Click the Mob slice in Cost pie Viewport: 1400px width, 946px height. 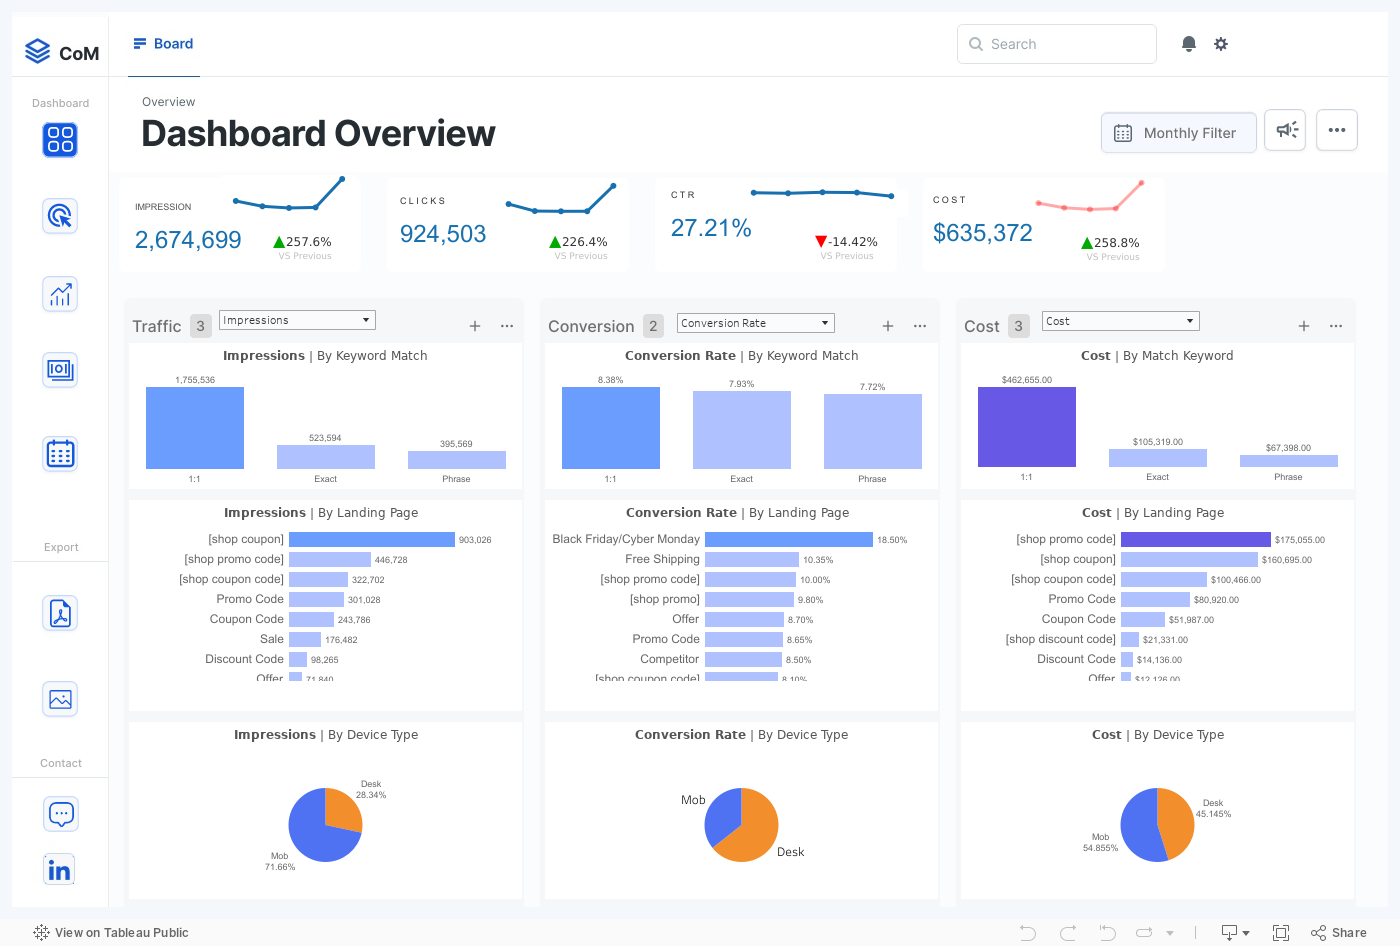point(1140,828)
